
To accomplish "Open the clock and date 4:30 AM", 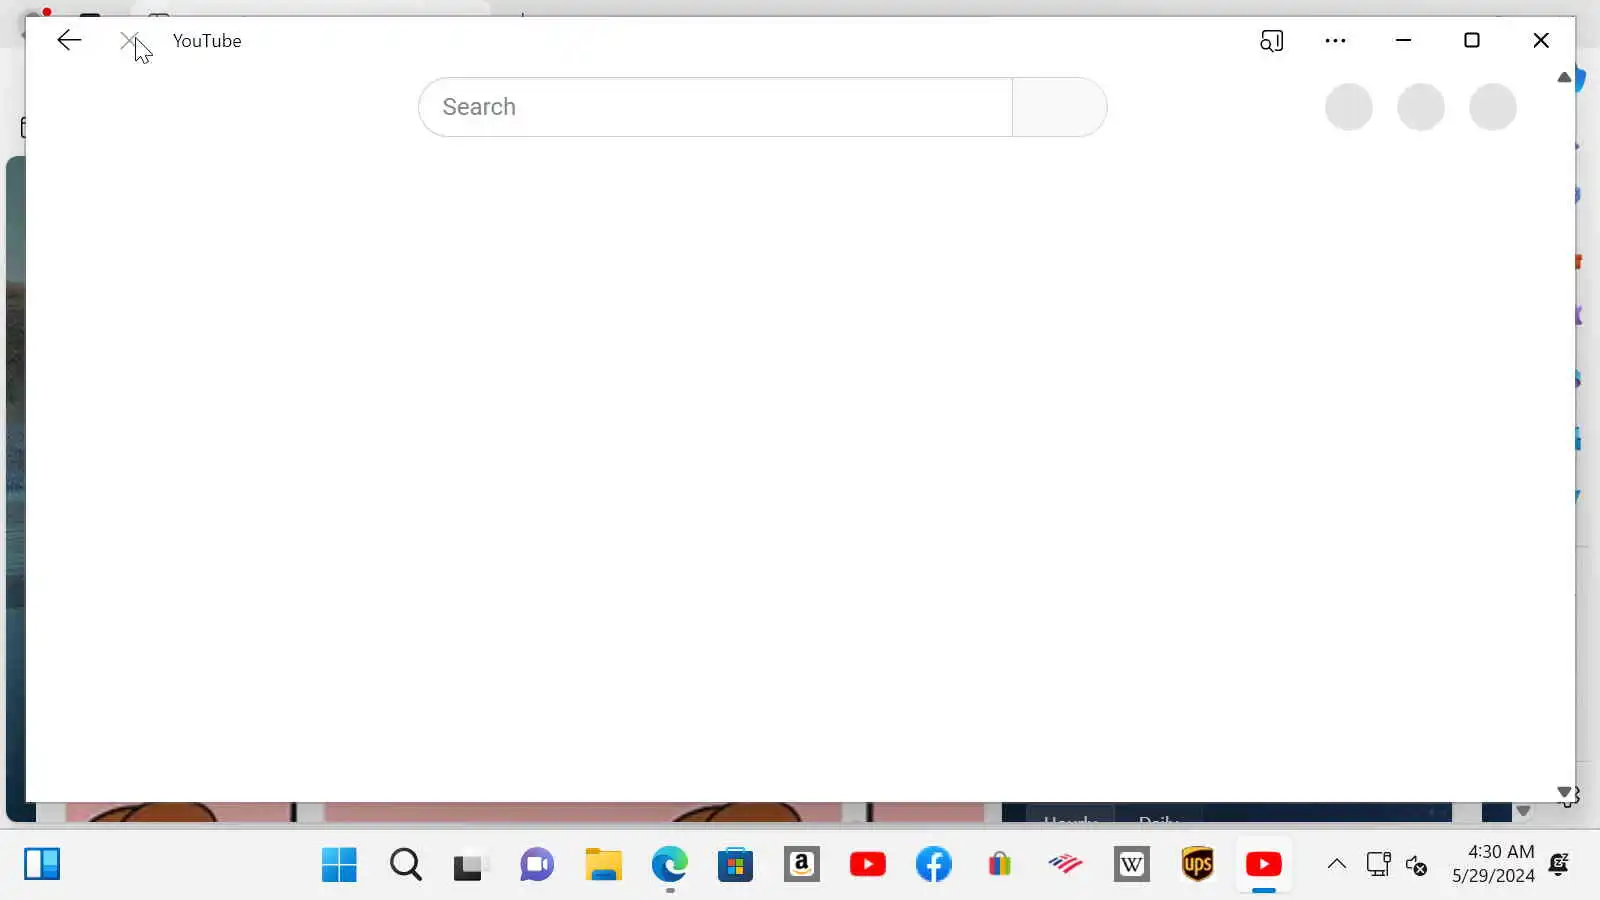I will [x=1493, y=864].
